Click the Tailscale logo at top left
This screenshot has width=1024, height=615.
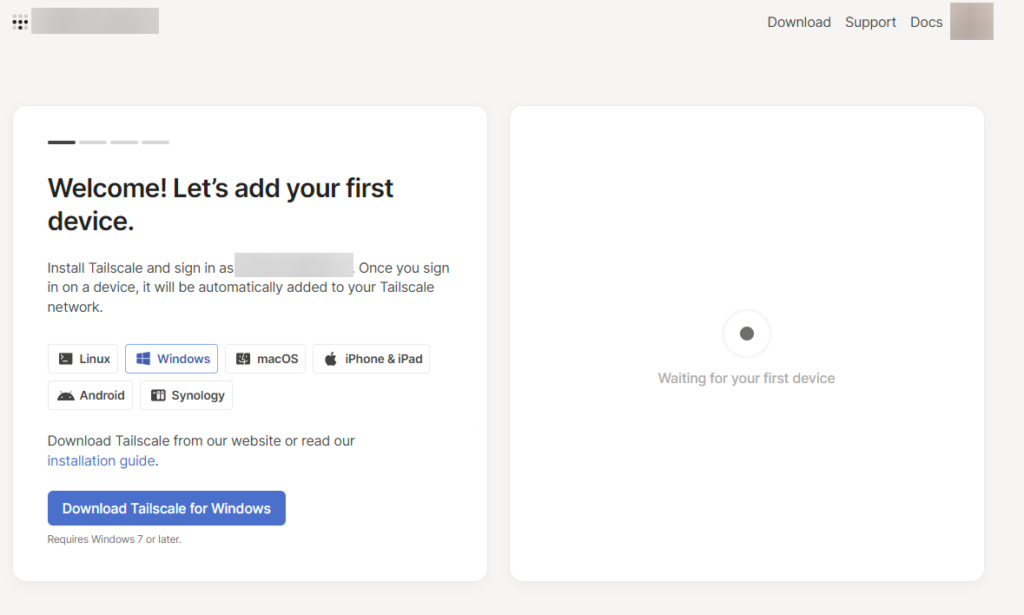(x=95, y=21)
